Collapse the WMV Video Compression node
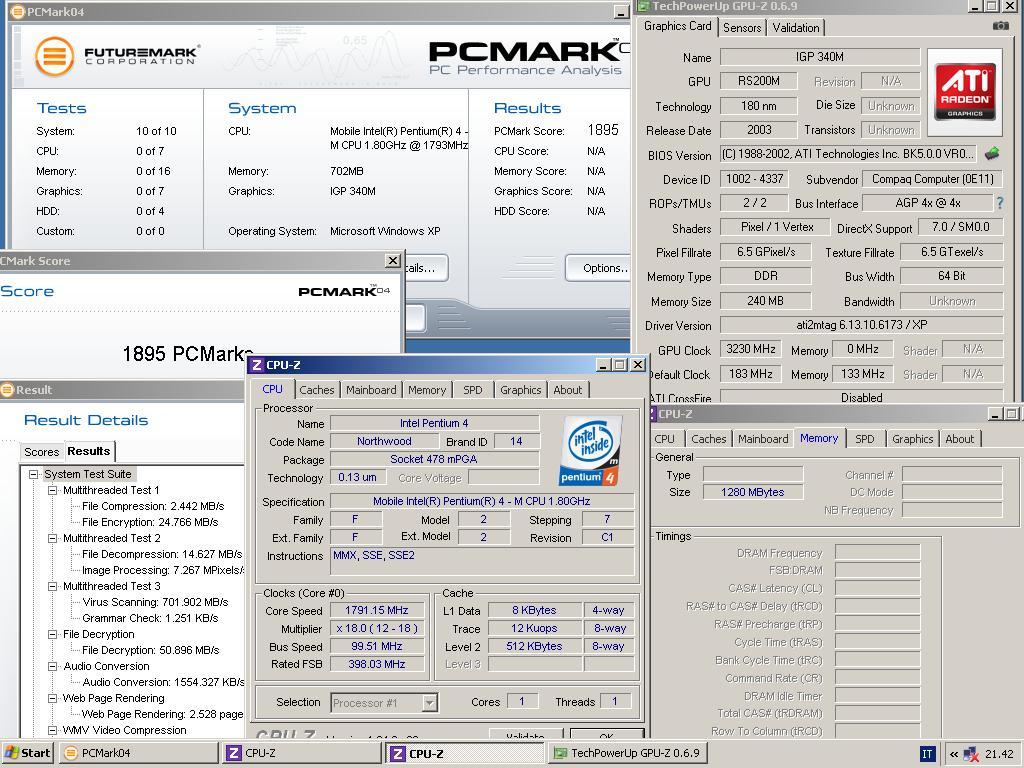 click(x=52, y=731)
